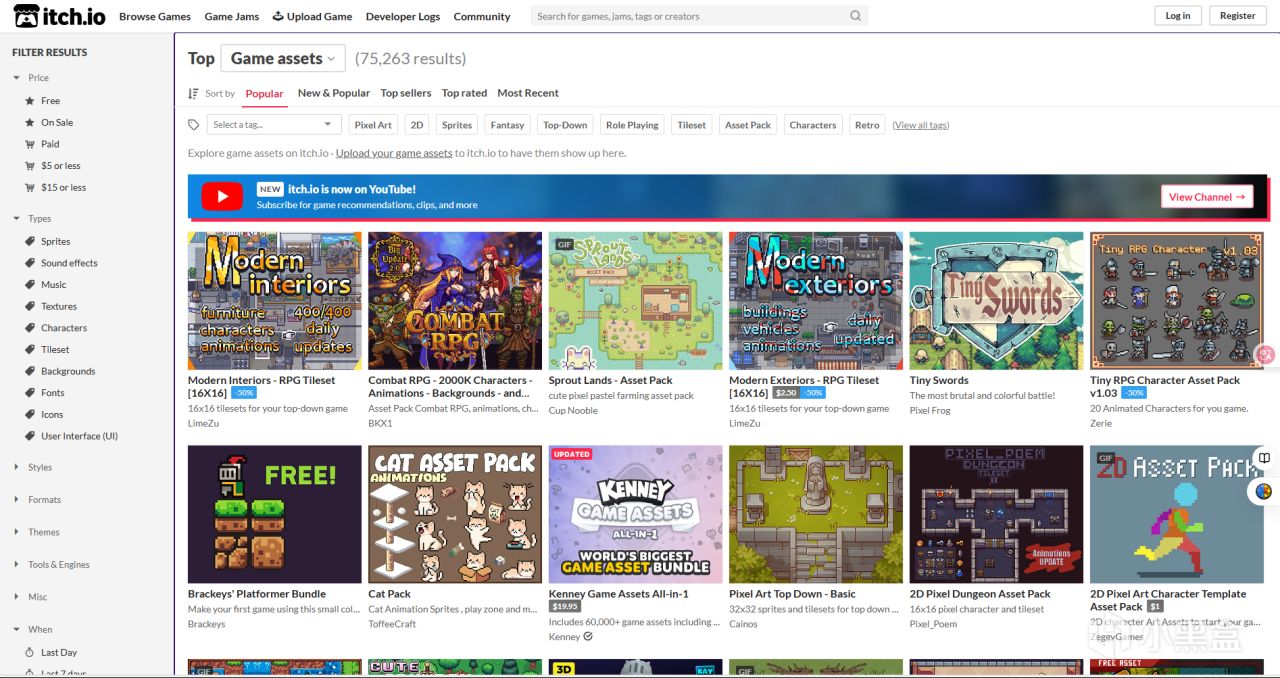Click author name LimeZu under Modern Interiors
This screenshot has width=1280, height=678.
coord(204,423)
